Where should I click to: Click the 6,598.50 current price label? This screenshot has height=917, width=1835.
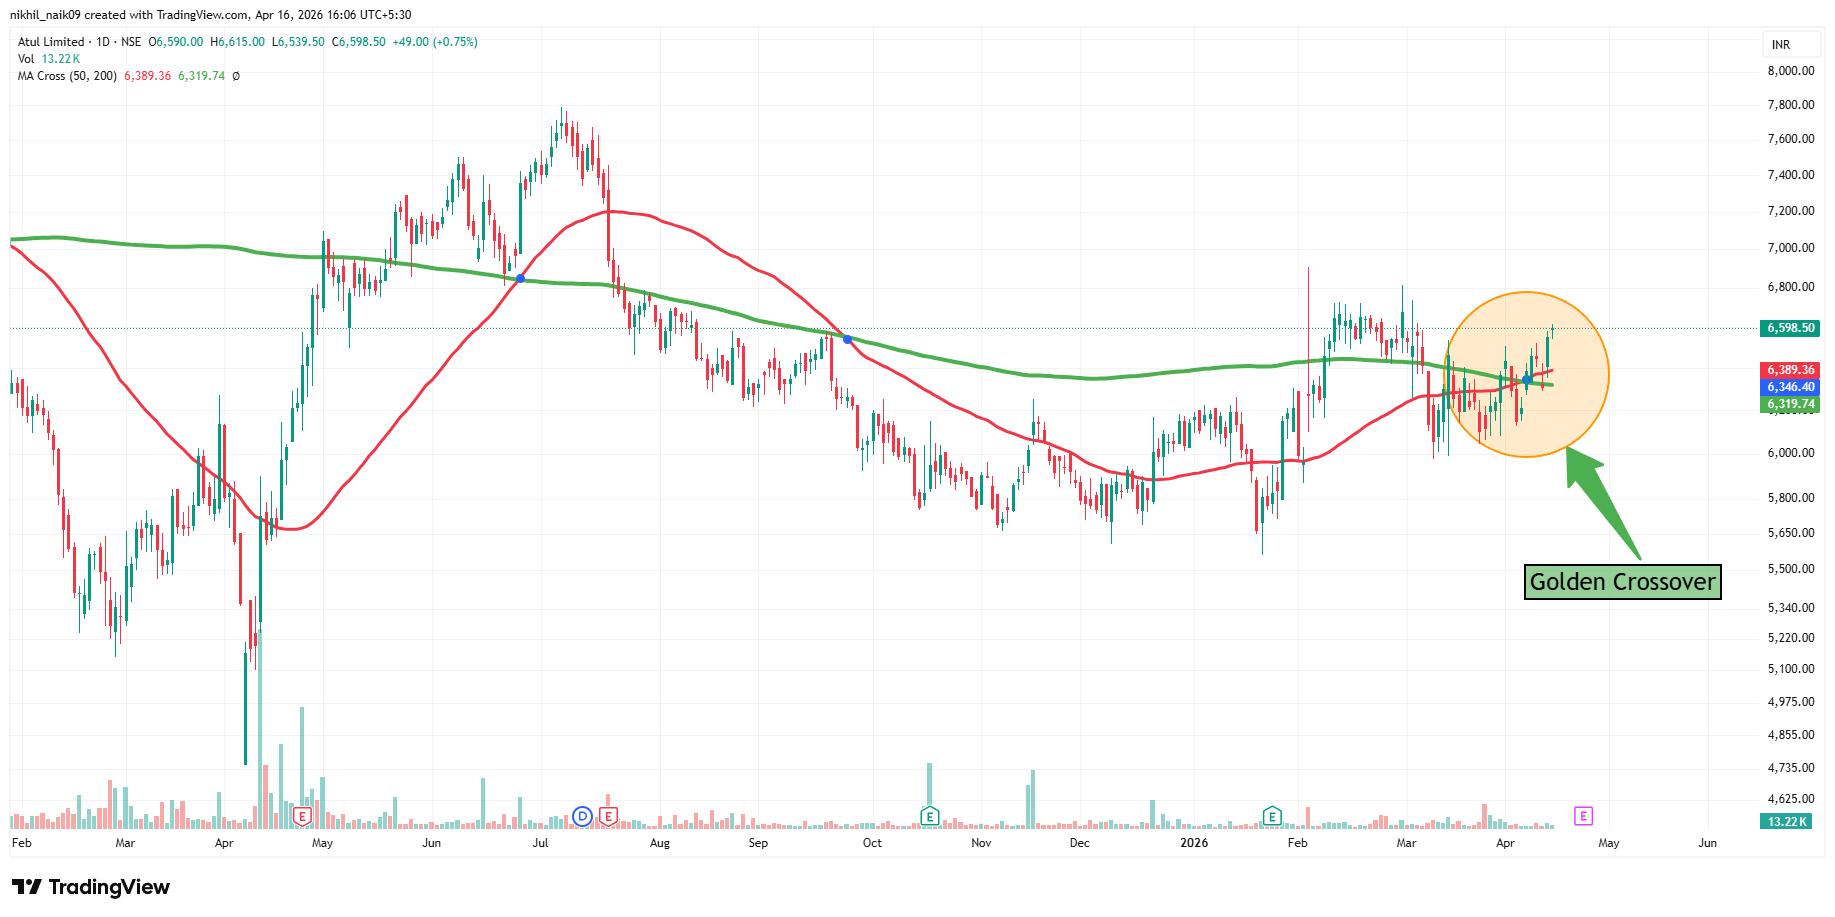(x=1790, y=328)
